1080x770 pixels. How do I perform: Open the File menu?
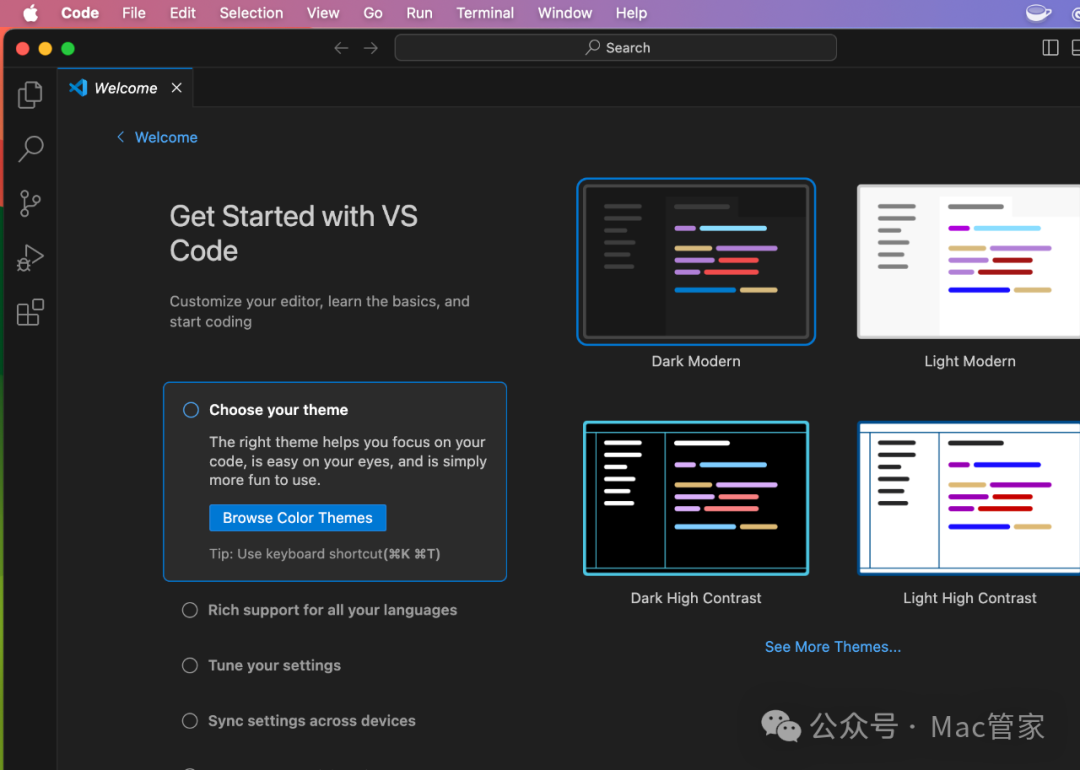(134, 13)
